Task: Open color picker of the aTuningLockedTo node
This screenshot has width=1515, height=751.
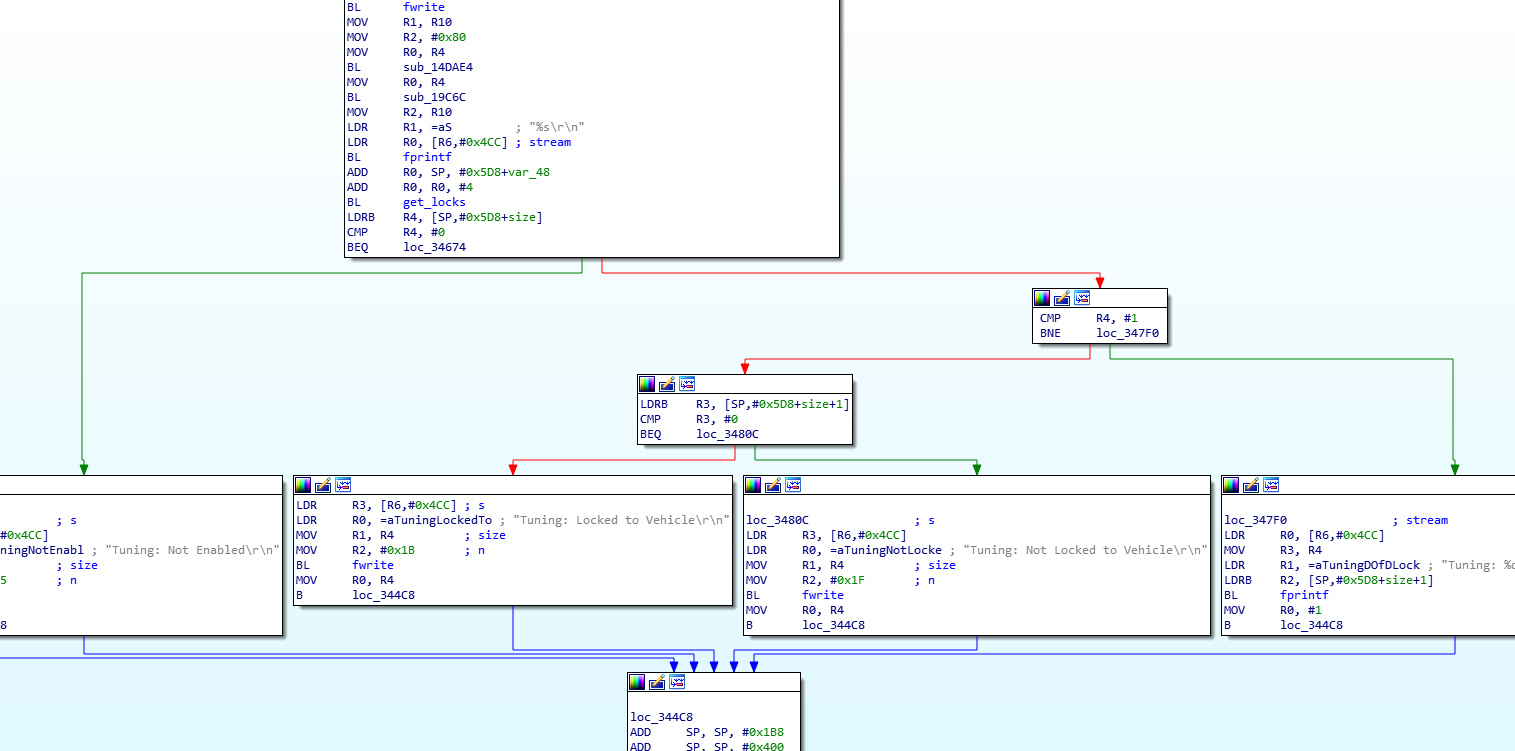Action: [x=303, y=485]
